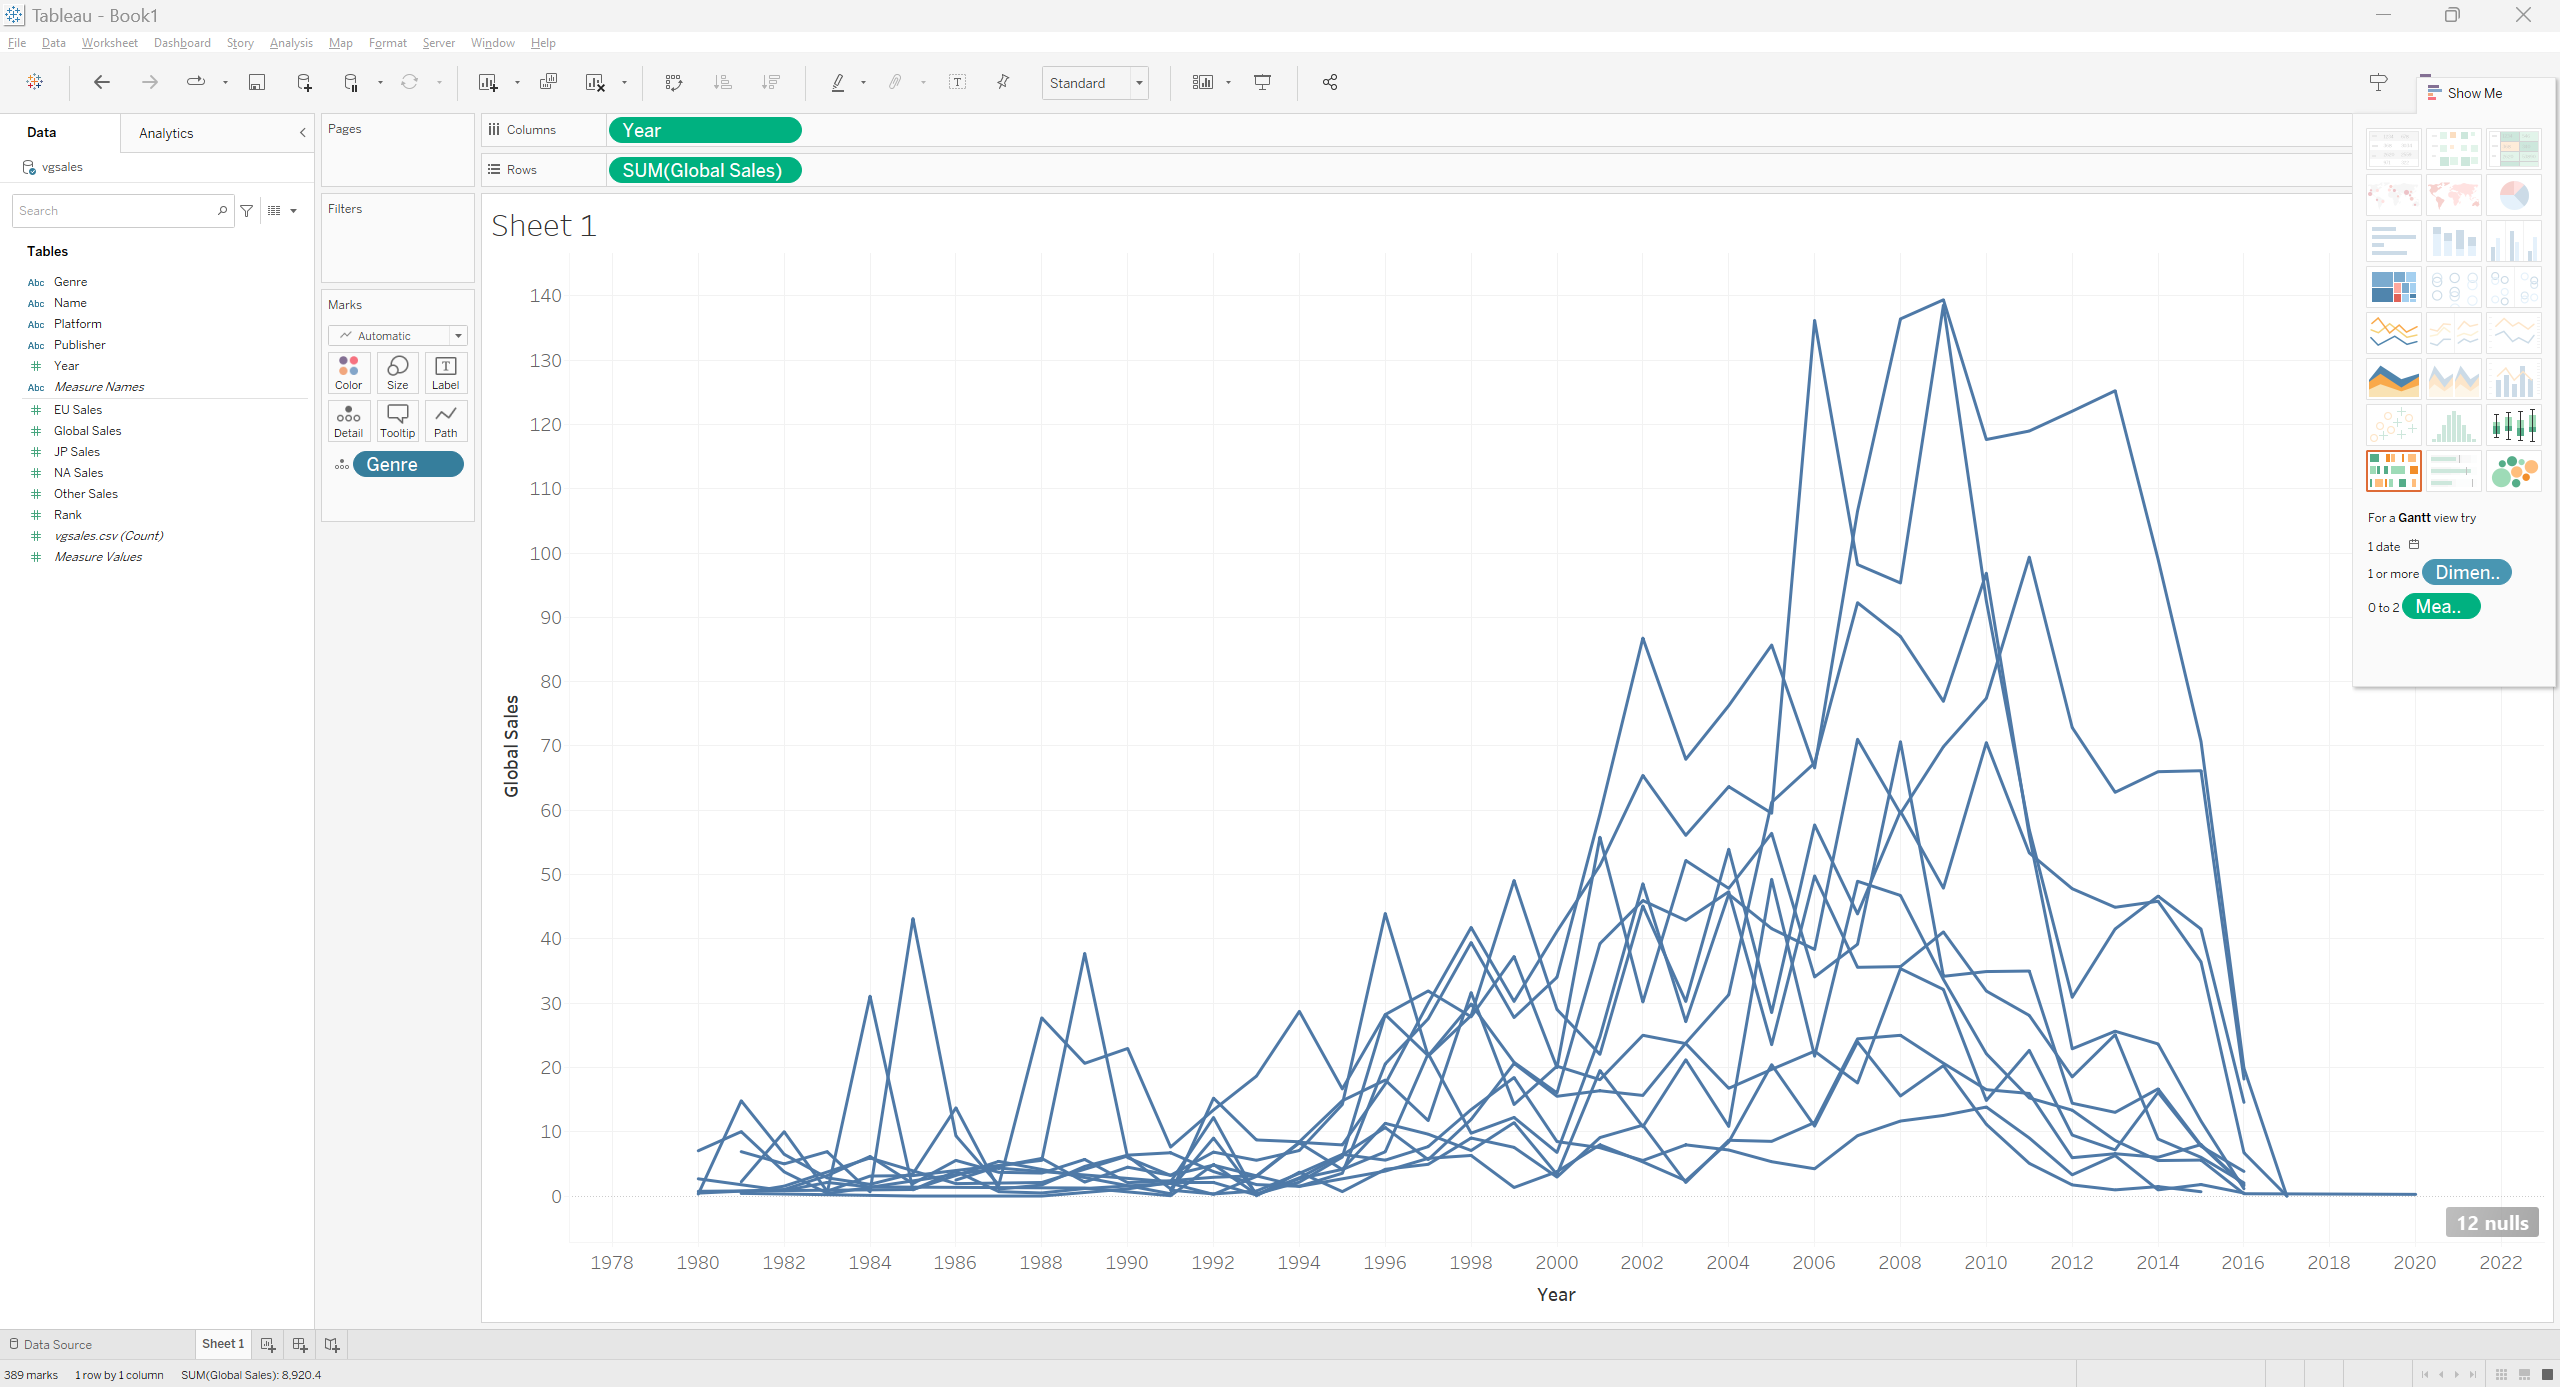
Task: Expand the Show/Hide Cards dropdown arrow
Action: click(x=1228, y=83)
